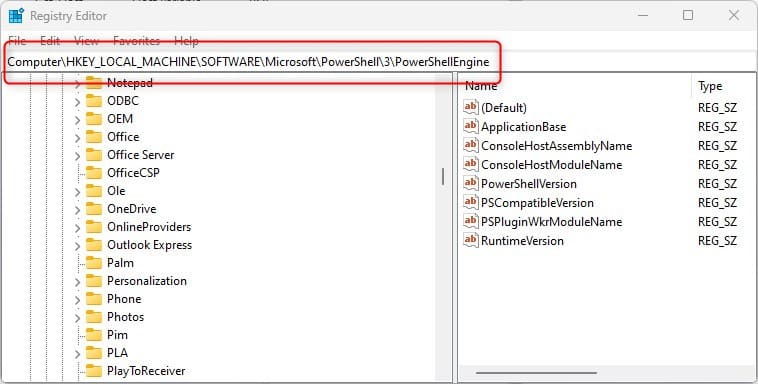The height and width of the screenshot is (384, 758).
Task: Expand the Outlook Express key
Action: coord(77,246)
